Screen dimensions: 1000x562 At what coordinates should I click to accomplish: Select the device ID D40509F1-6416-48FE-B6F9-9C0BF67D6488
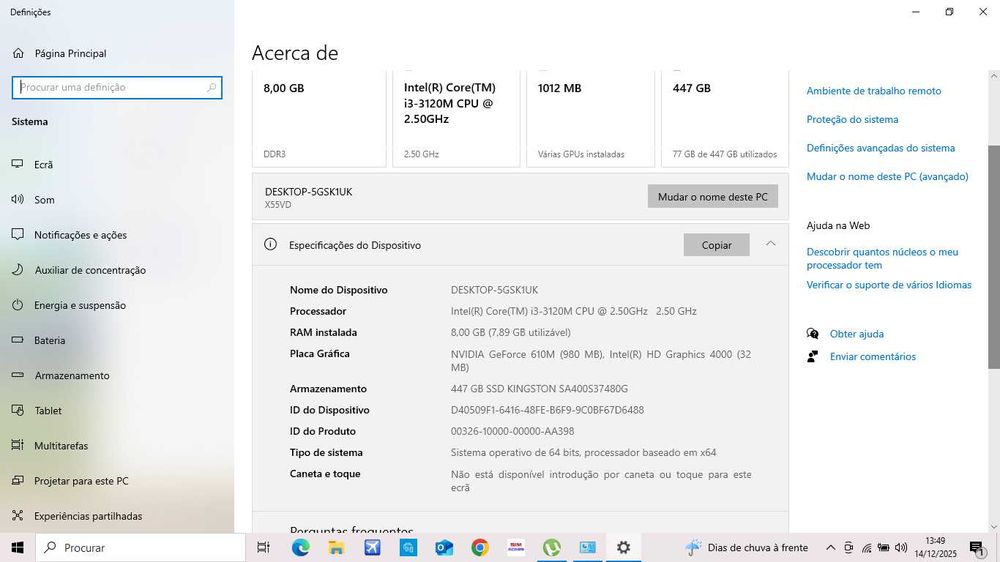[547, 410]
